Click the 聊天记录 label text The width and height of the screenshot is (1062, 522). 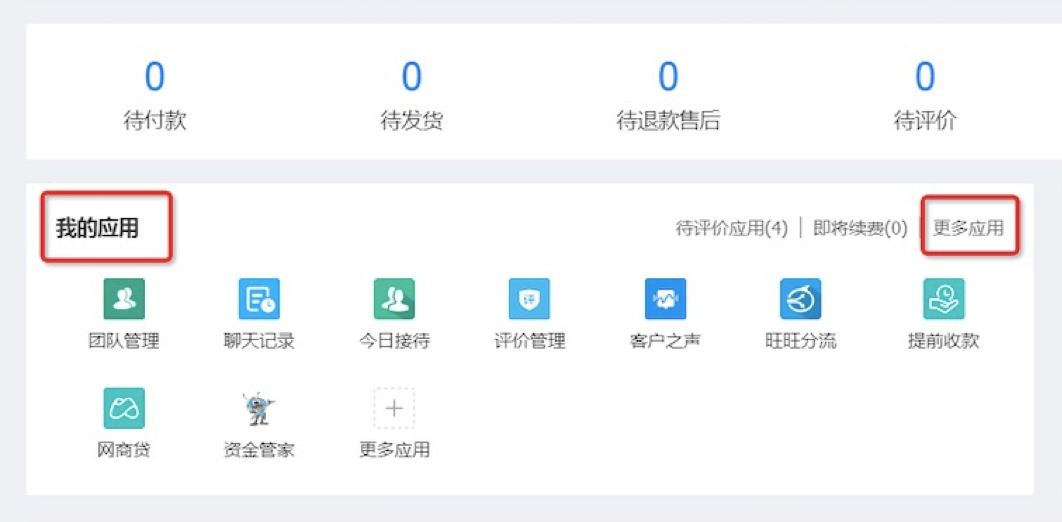(259, 341)
